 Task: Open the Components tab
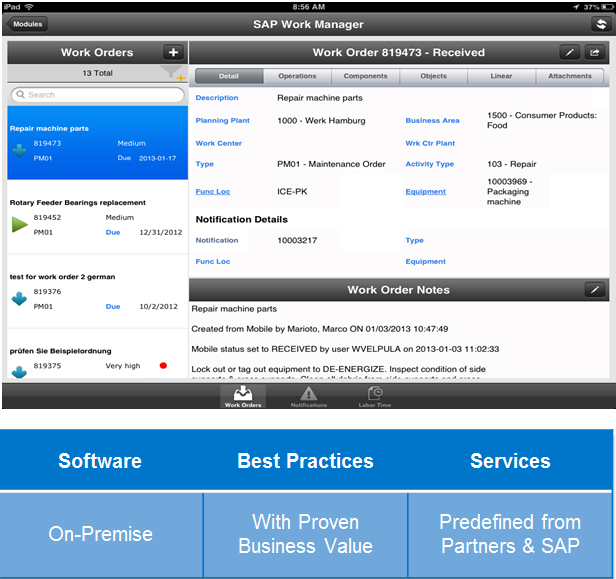[x=365, y=76]
